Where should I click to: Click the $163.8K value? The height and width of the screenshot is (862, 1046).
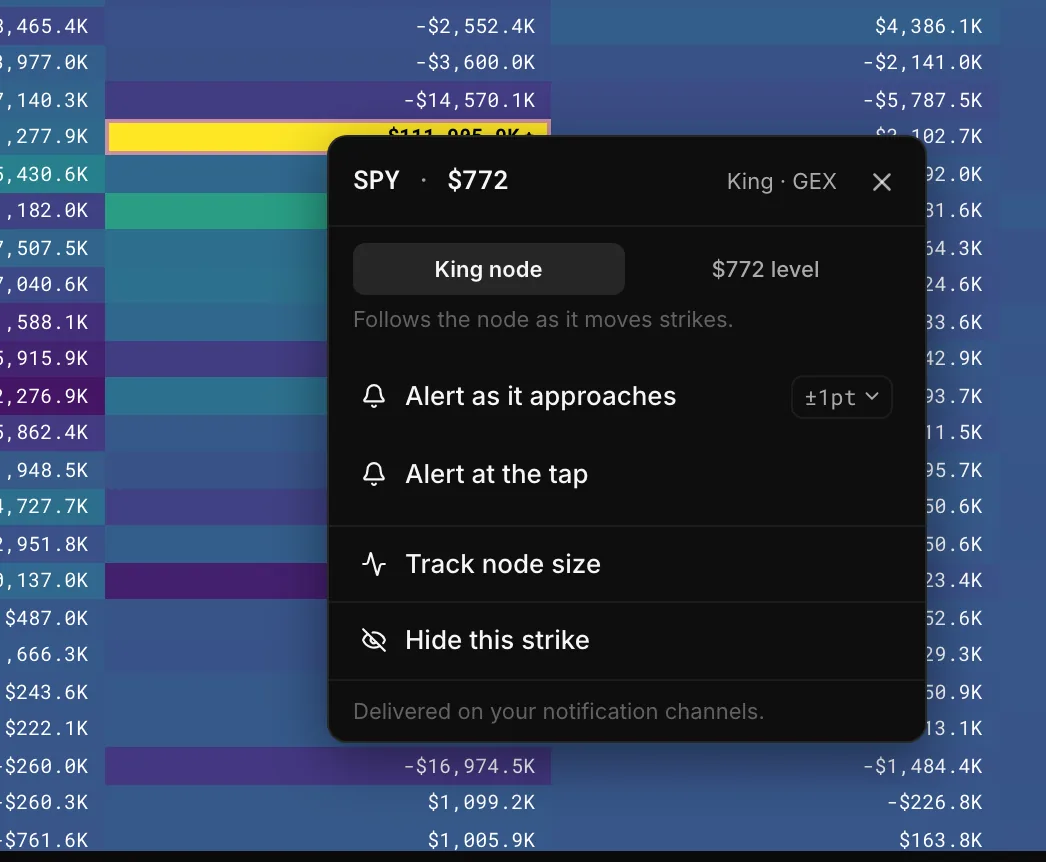(x=940, y=839)
